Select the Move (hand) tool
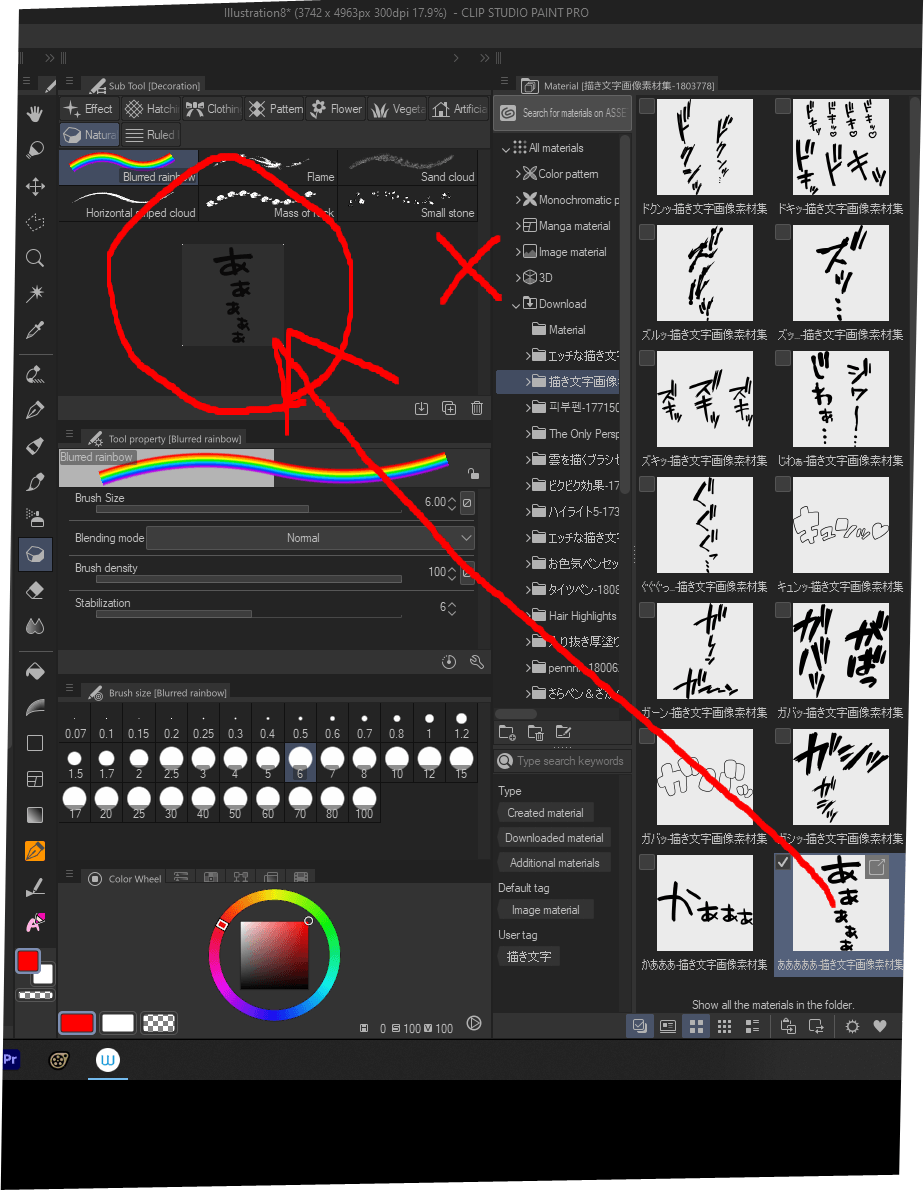924x1190 pixels. tap(35, 114)
